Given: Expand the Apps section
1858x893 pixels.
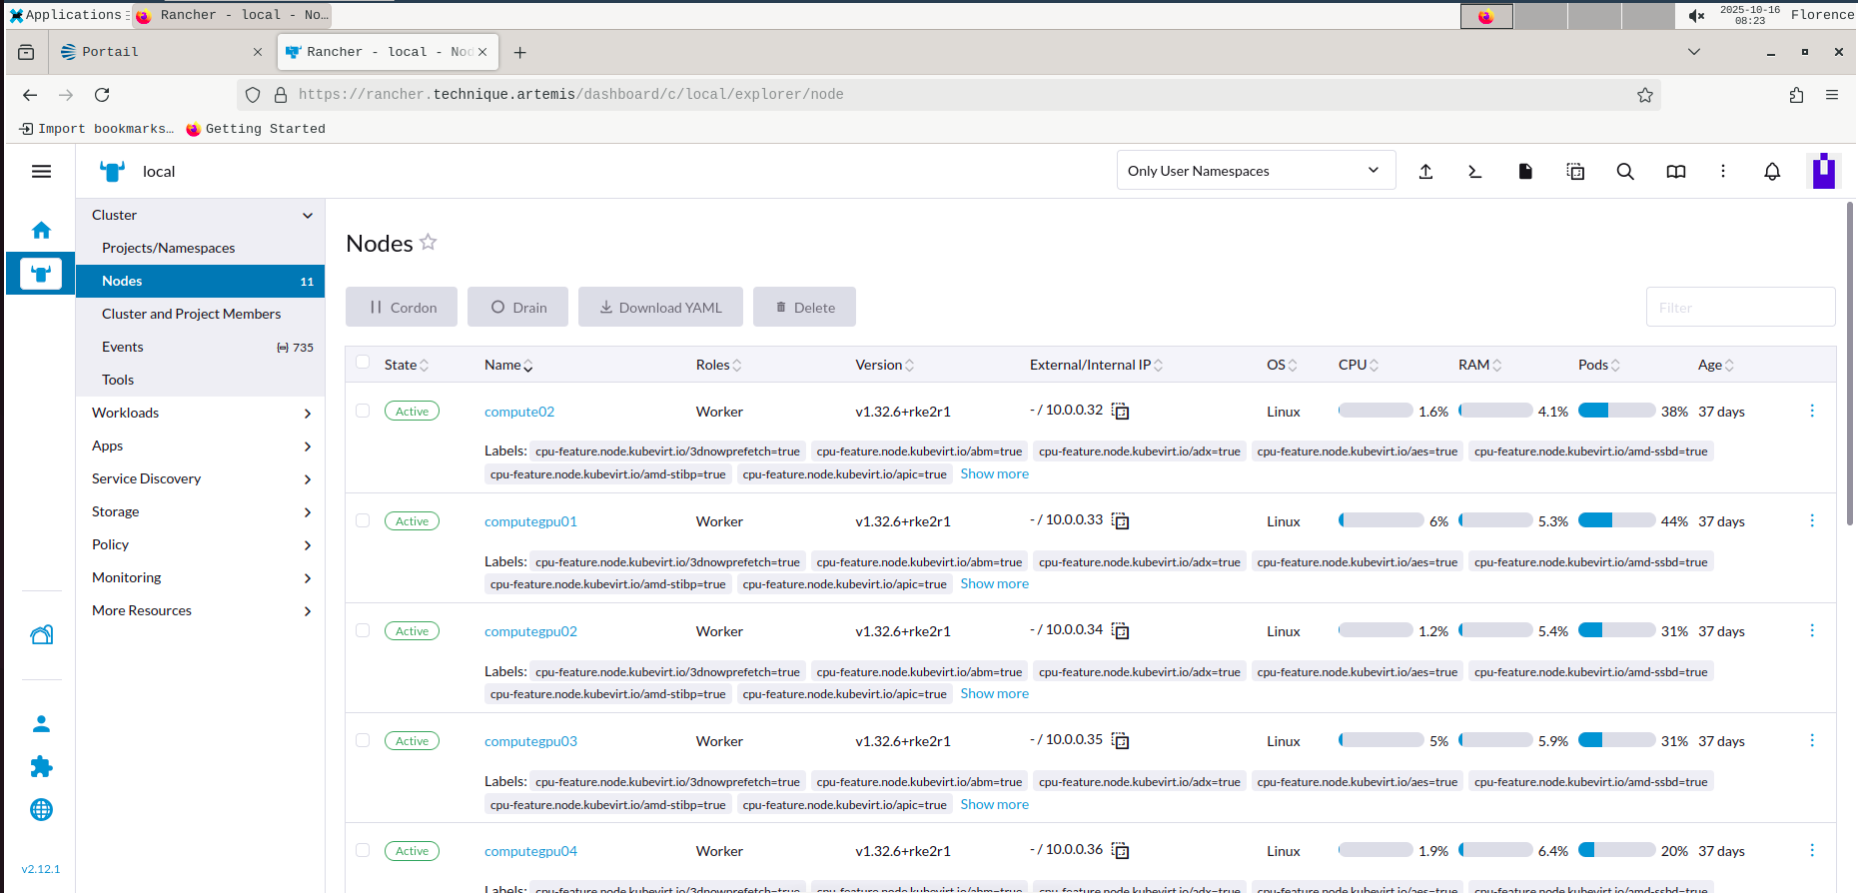Looking at the screenshot, I should (x=307, y=446).
